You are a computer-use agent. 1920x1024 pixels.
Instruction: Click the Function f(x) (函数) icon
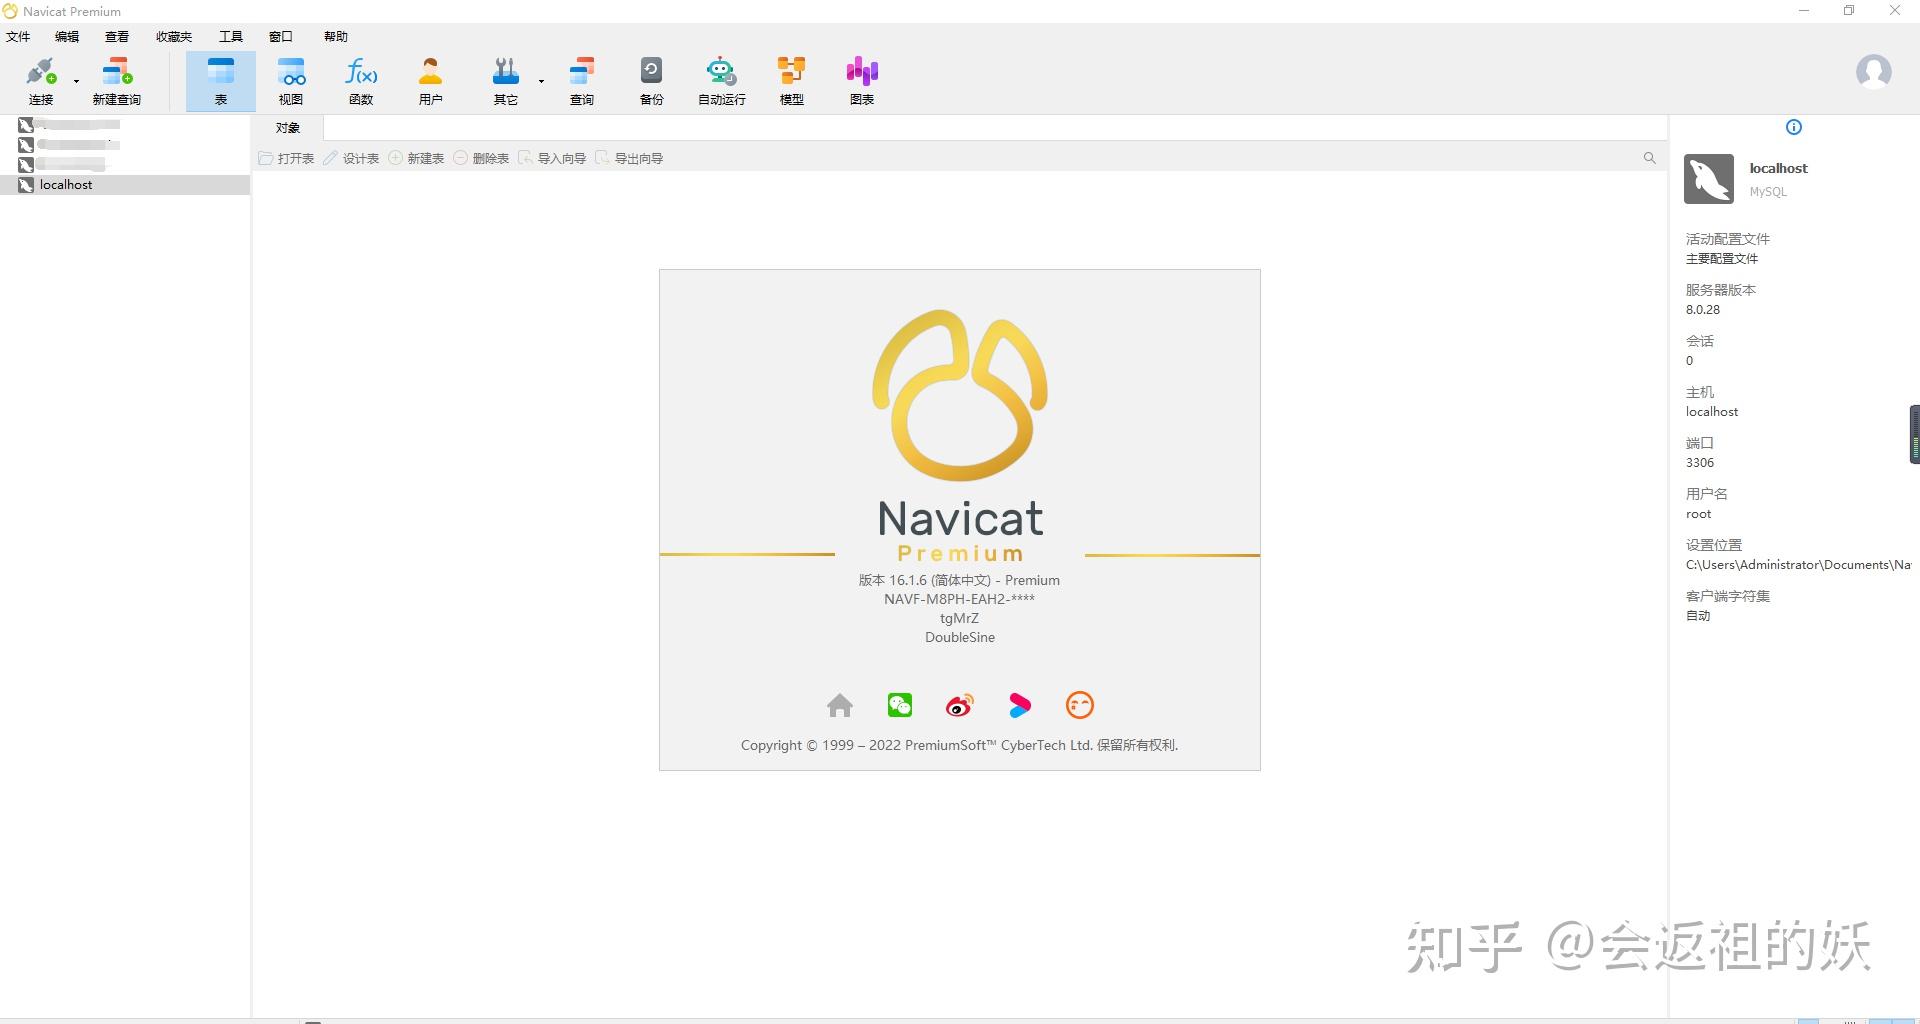click(361, 80)
